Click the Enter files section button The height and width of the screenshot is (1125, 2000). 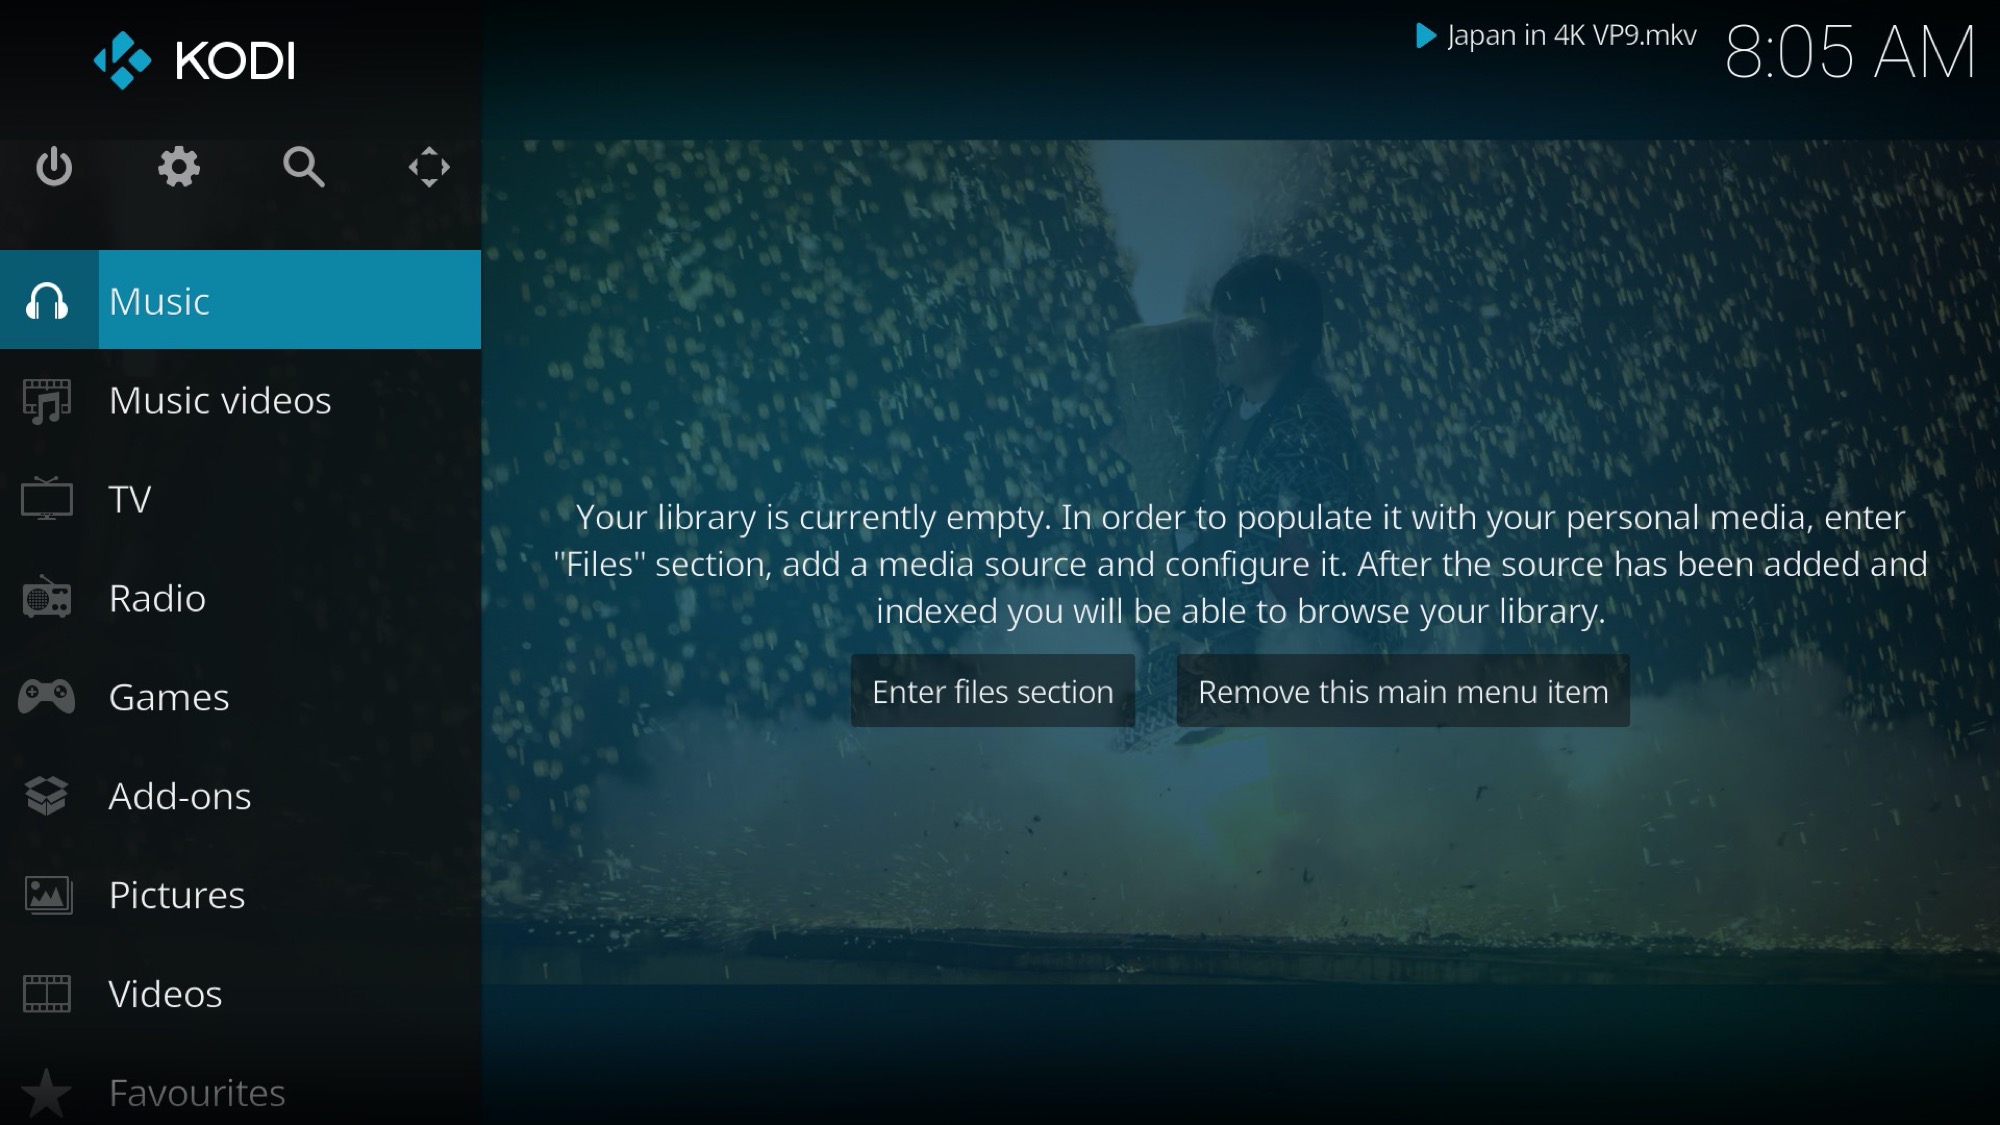point(993,691)
